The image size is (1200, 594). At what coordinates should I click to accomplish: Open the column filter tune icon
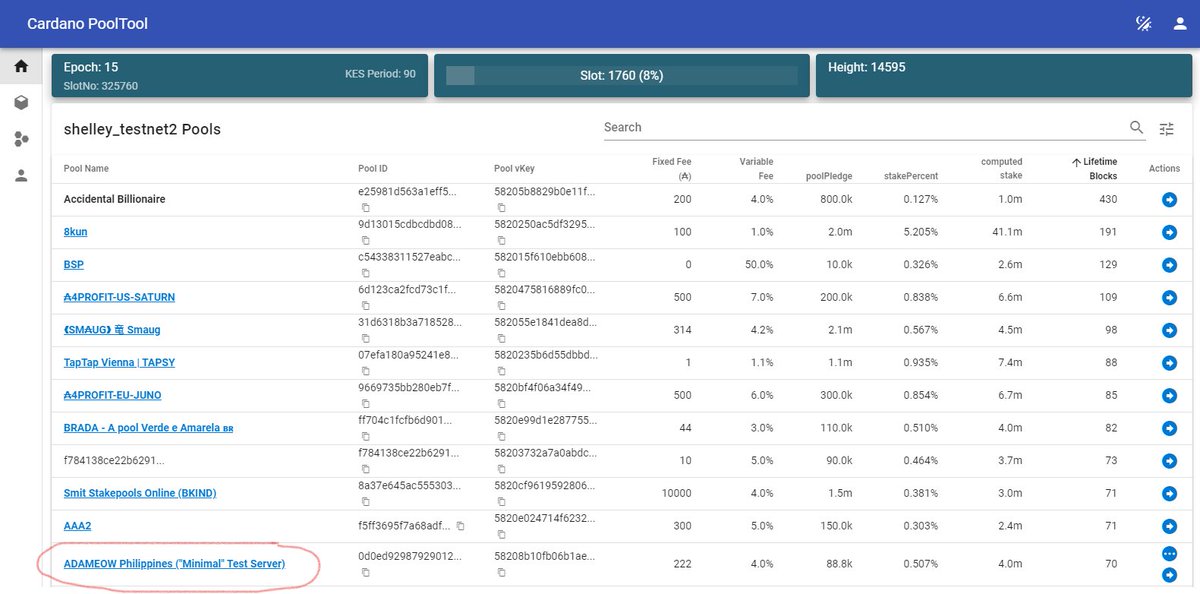(1167, 128)
